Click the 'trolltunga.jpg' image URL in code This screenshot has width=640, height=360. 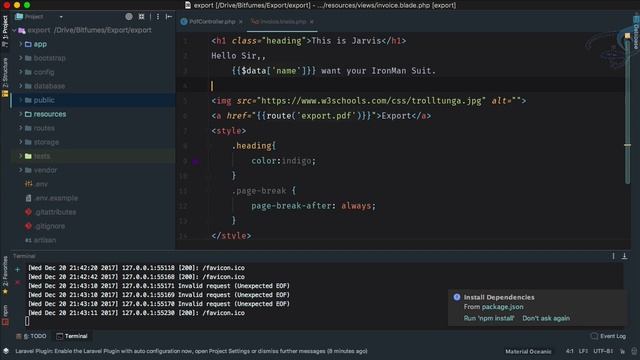pyautogui.click(x=371, y=100)
